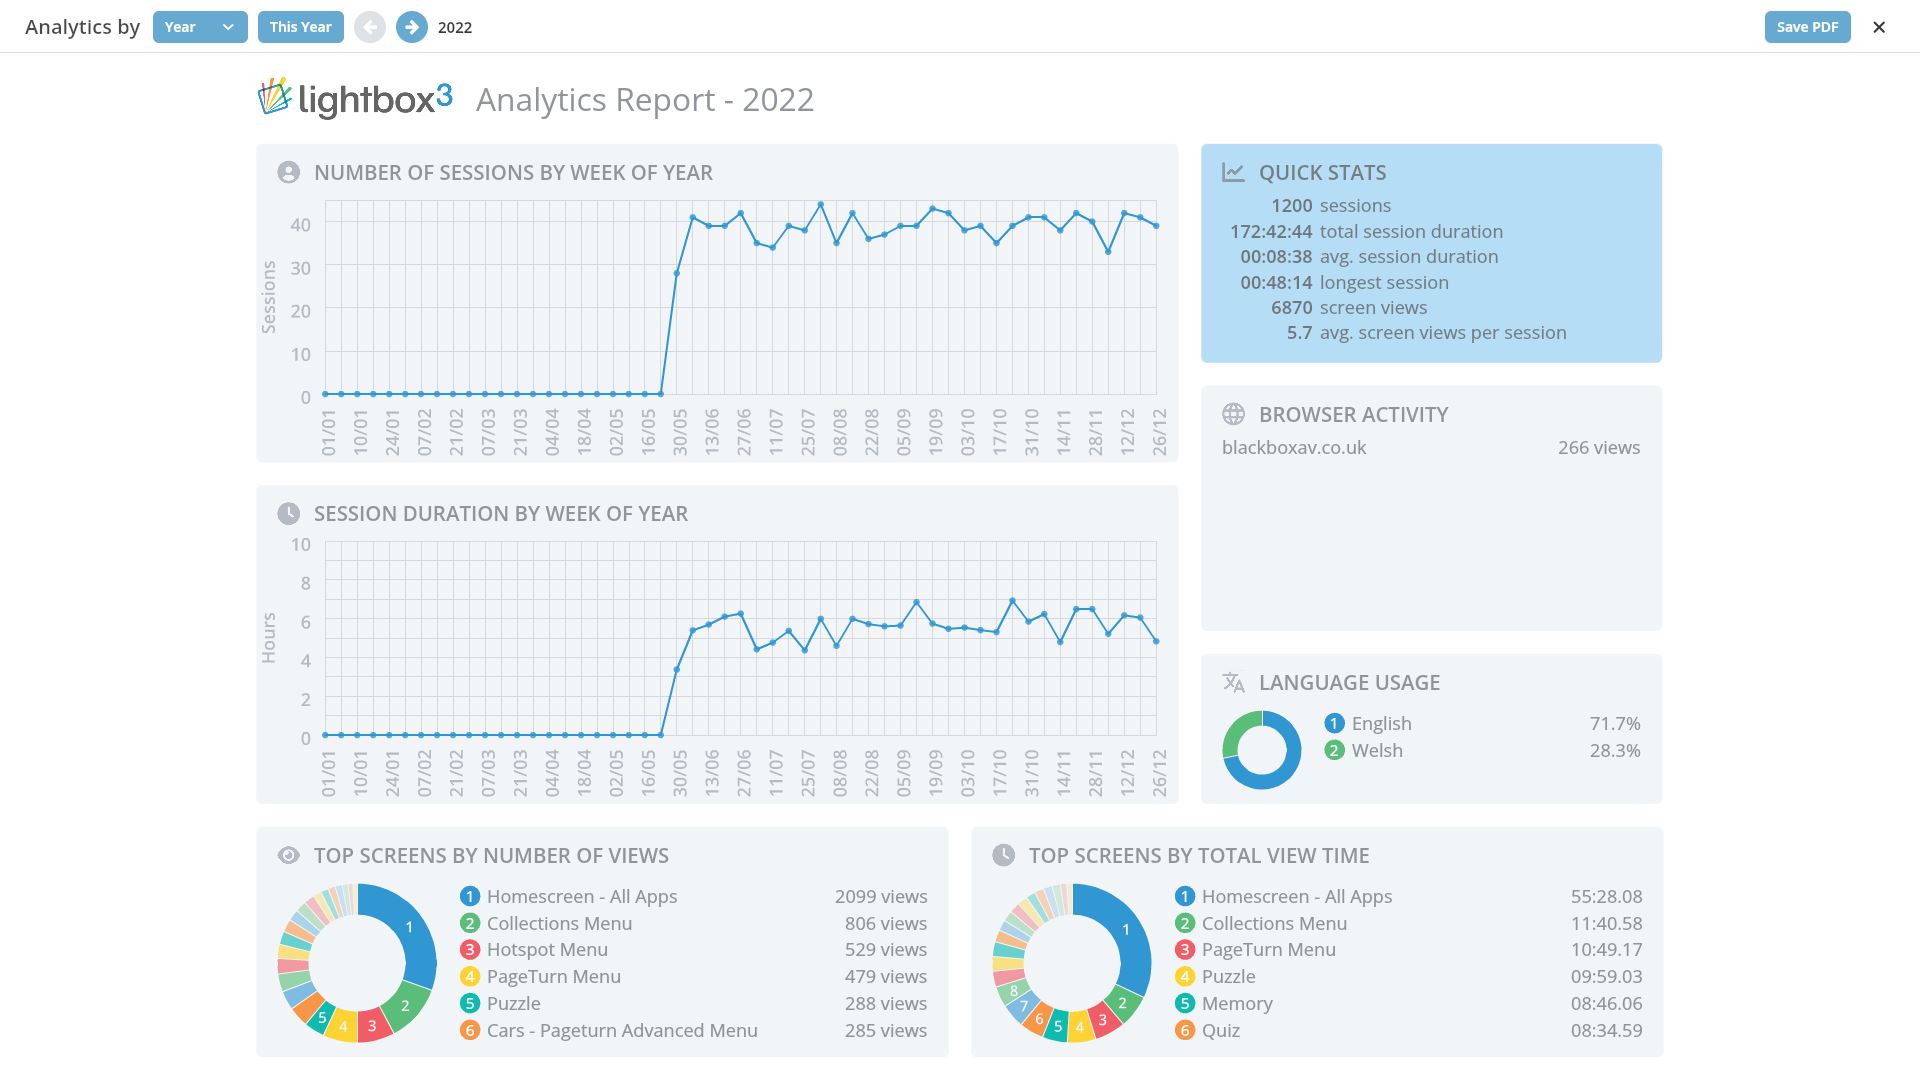Click the Browser Activity globe icon

point(1233,414)
